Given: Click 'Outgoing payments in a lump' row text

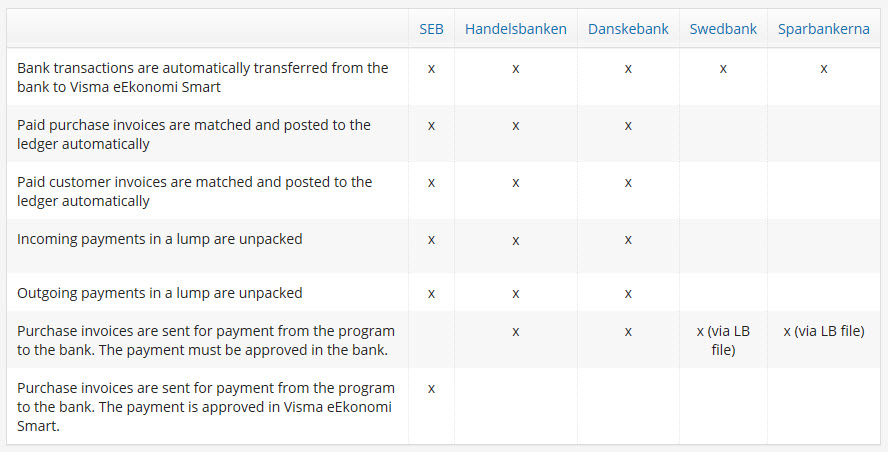Looking at the screenshot, I should coord(160,293).
